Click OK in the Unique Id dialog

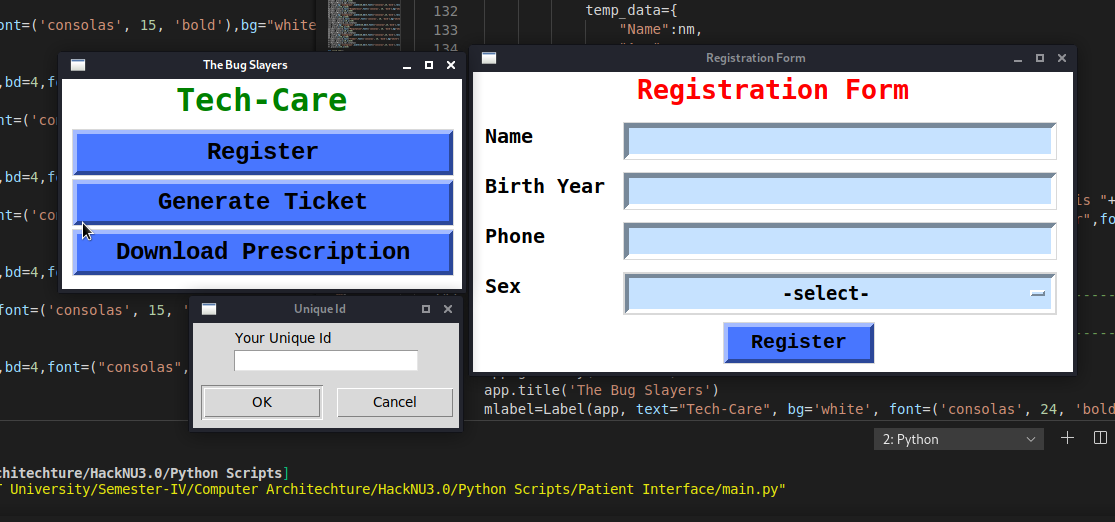[x=262, y=403]
